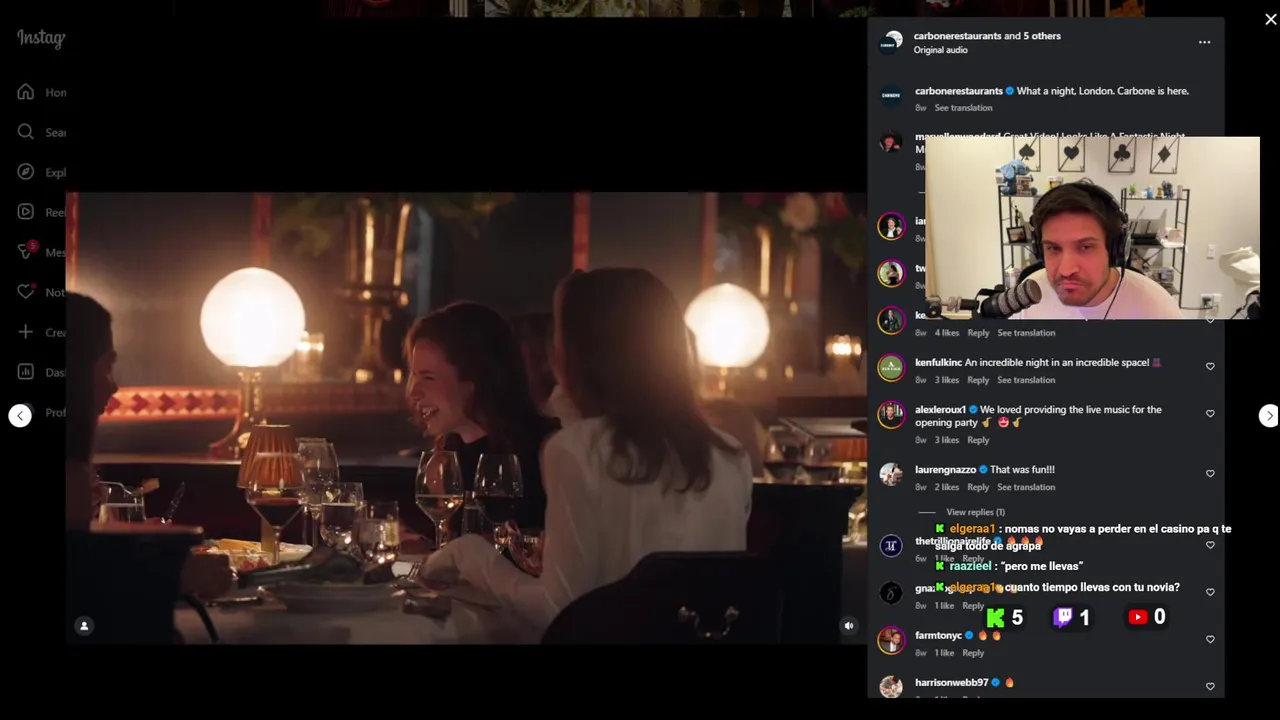View '3 likes' on alexleroux1's comment

[x=947, y=440]
